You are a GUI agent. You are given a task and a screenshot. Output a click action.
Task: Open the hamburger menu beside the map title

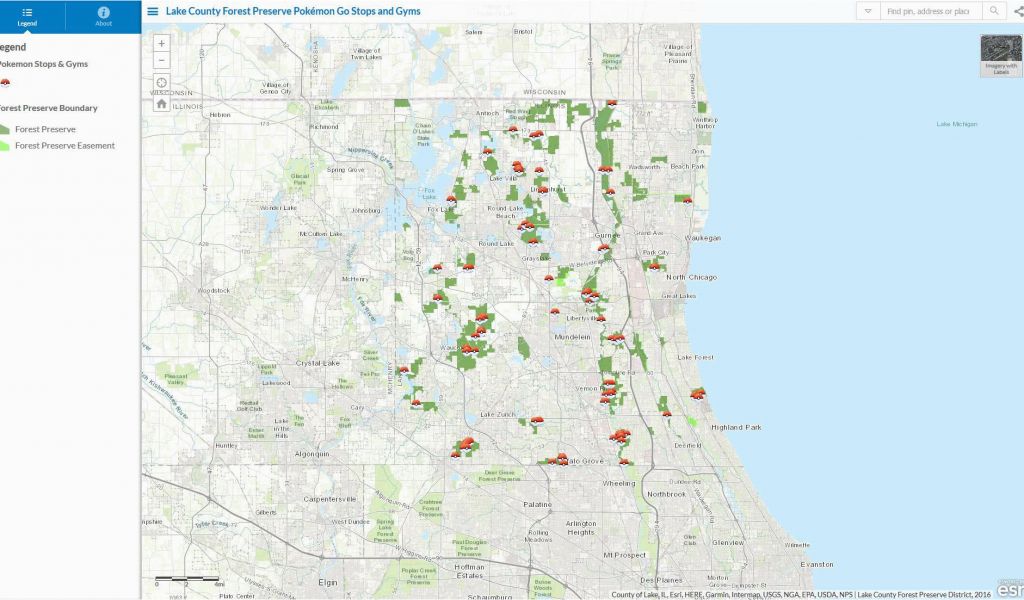tap(152, 11)
